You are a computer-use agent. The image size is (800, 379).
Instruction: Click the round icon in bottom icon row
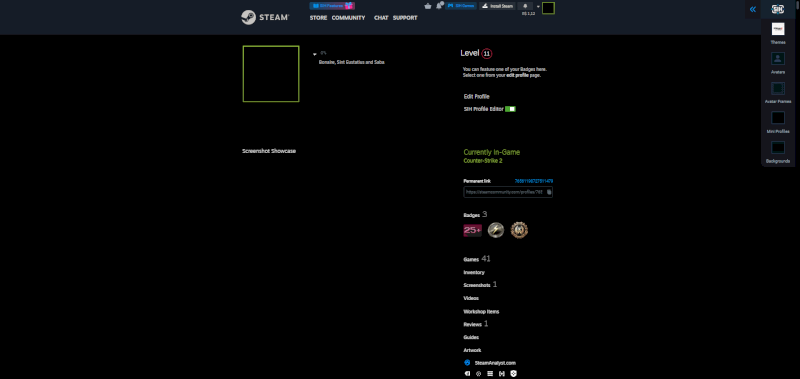pos(479,374)
